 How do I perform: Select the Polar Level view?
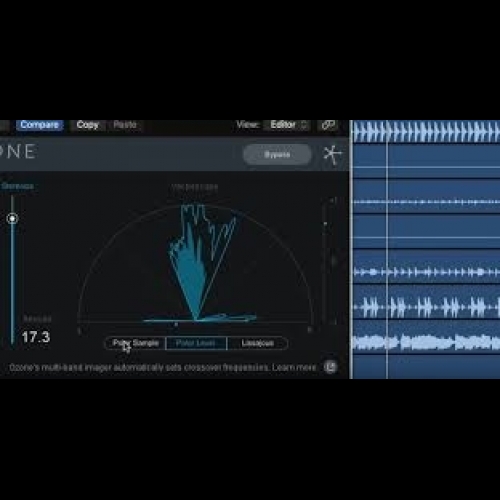[x=196, y=343]
